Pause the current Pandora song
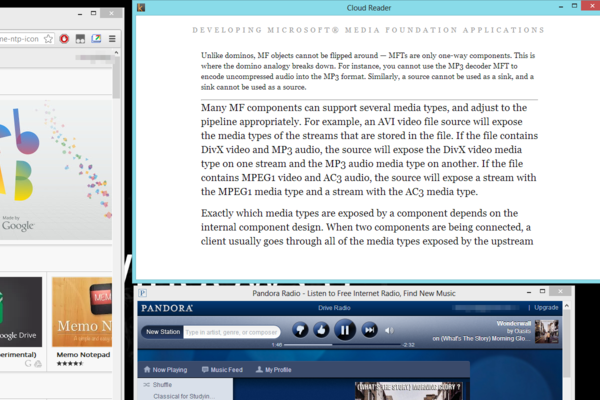The height and width of the screenshot is (400, 600). (345, 330)
